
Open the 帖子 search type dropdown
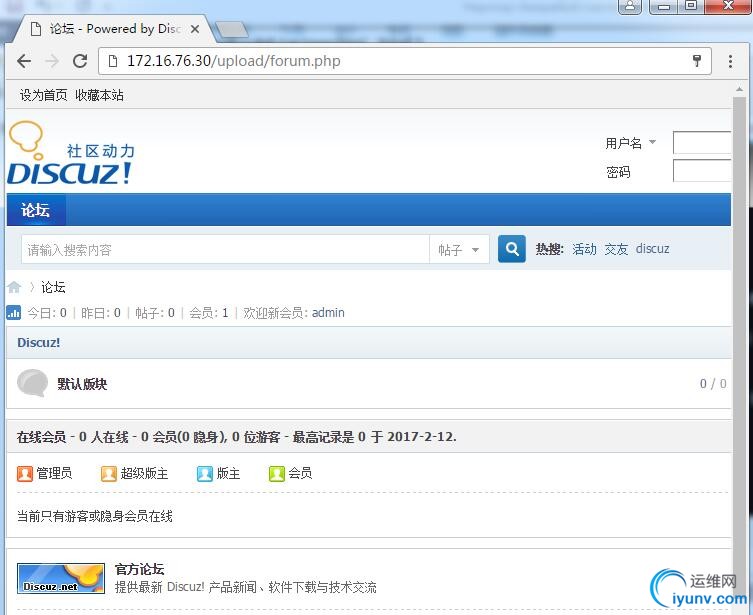(459, 250)
